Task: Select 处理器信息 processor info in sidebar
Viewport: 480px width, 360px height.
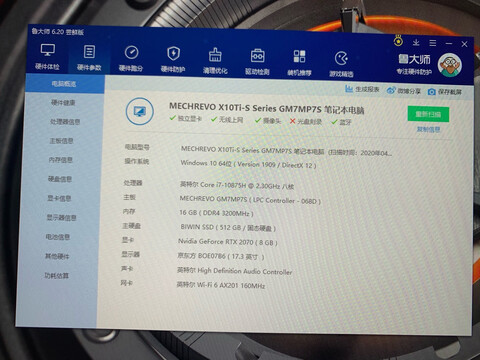Action: [x=65, y=122]
